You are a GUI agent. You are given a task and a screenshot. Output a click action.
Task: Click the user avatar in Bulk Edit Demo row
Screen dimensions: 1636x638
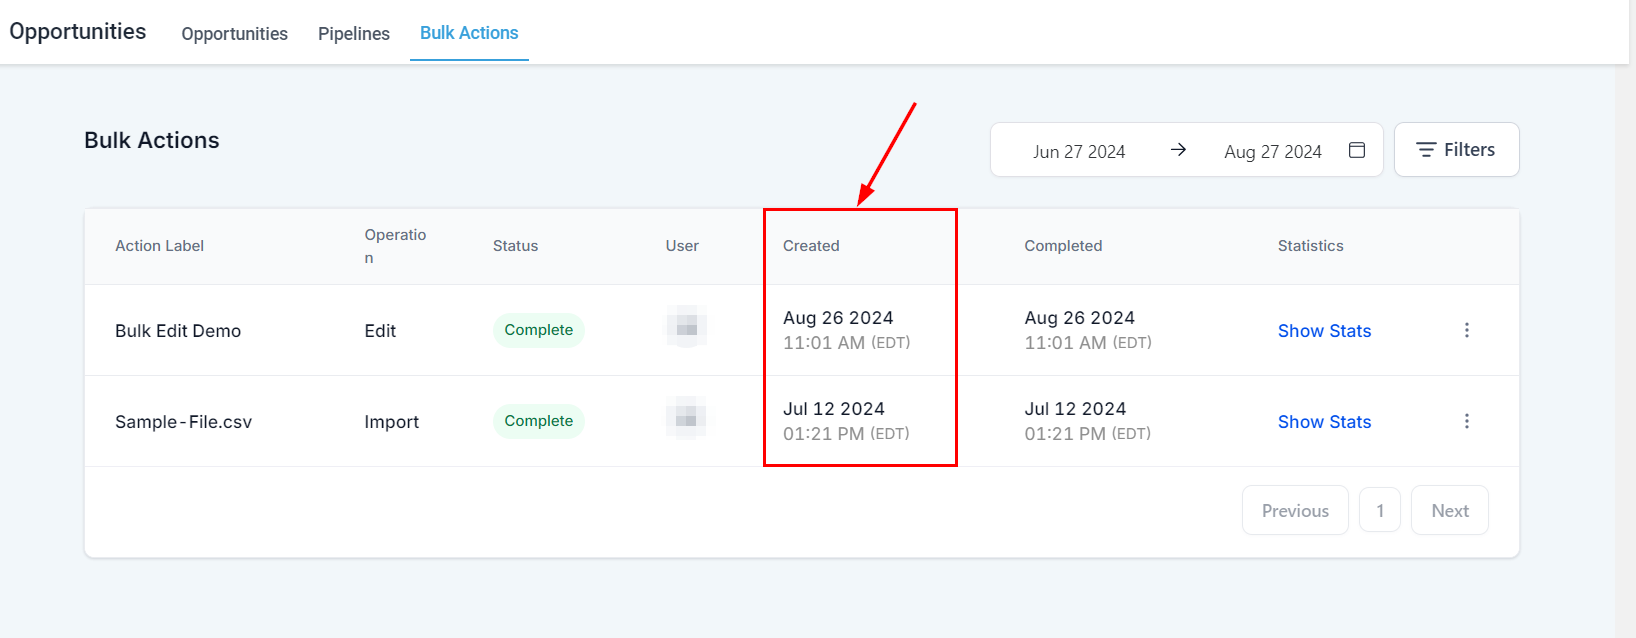(x=687, y=329)
